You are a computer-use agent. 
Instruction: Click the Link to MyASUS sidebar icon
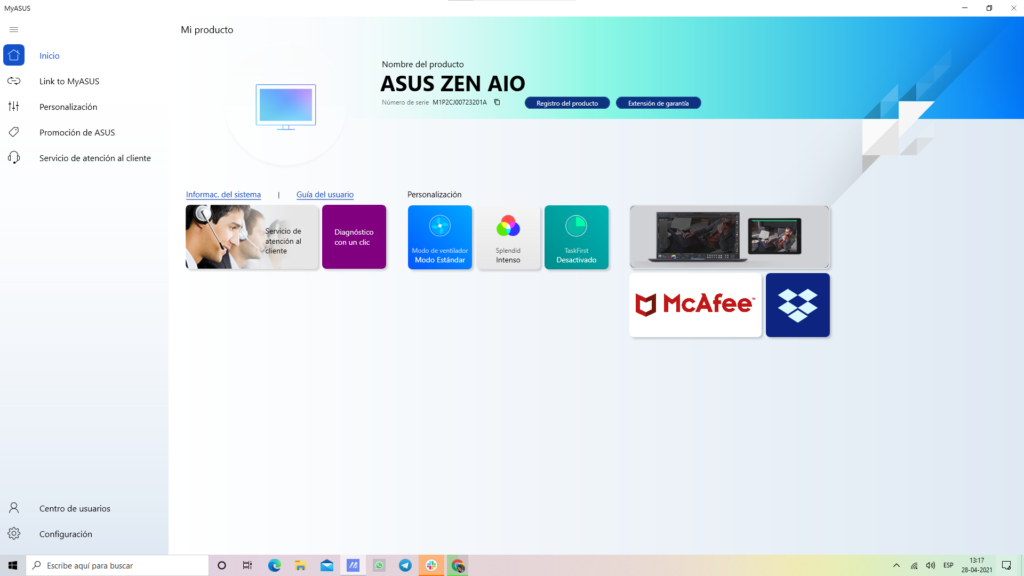14,81
